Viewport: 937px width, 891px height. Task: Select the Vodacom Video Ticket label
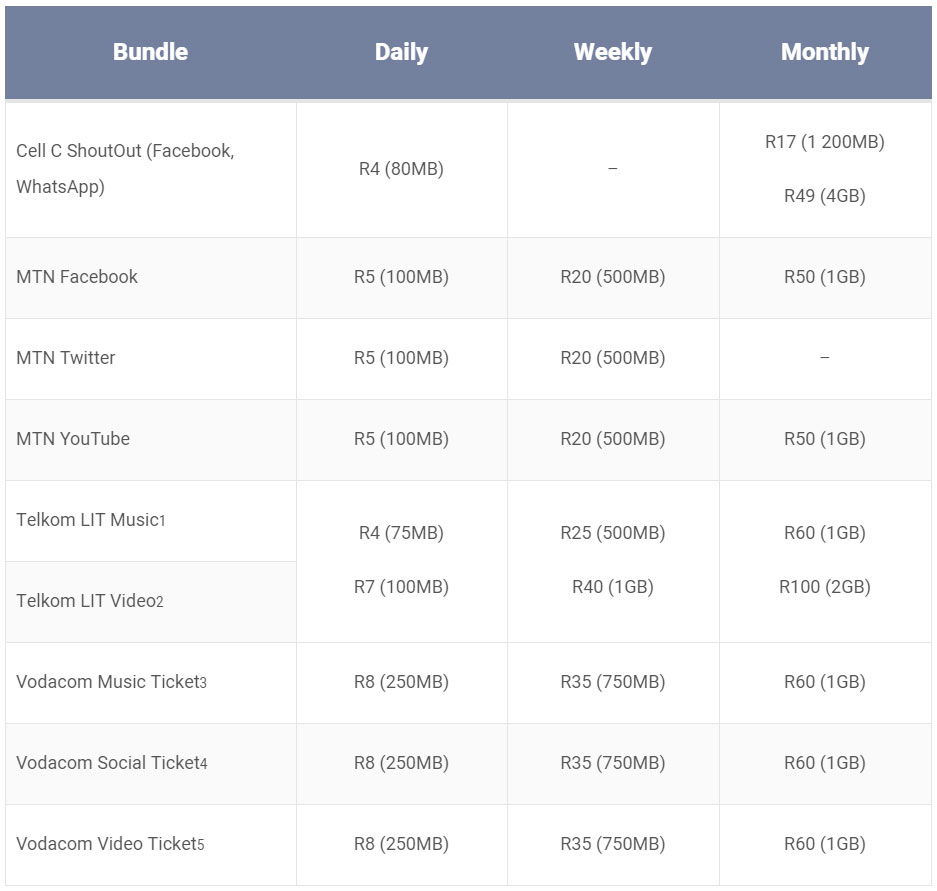110,844
